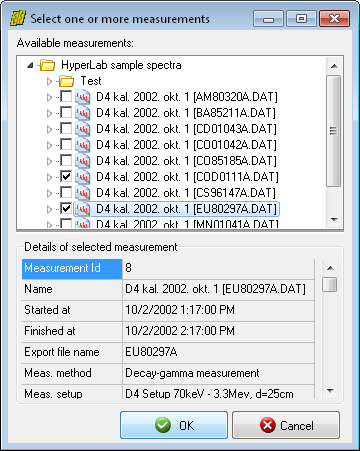This screenshot has height=451, width=360.
Task: Click the HyperLab sample spectra folder icon
Action: pyautogui.click(x=47, y=65)
